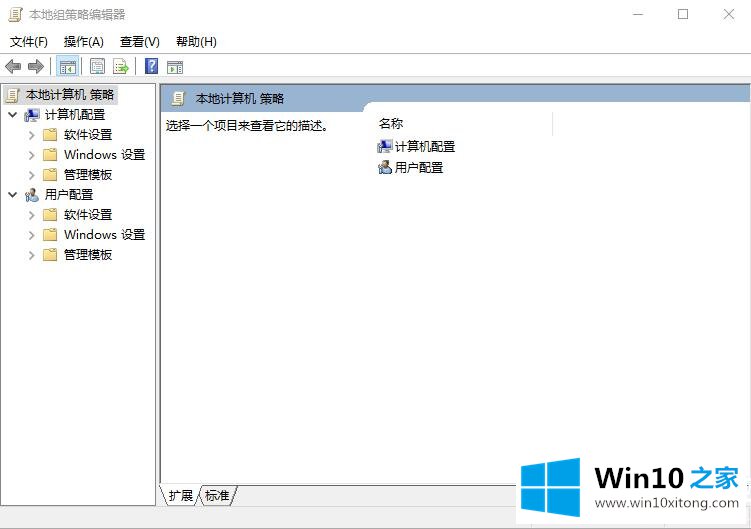The width and height of the screenshot is (751, 529).
Task: Select 本地计算机 策略 root tree item
Action: click(70, 95)
